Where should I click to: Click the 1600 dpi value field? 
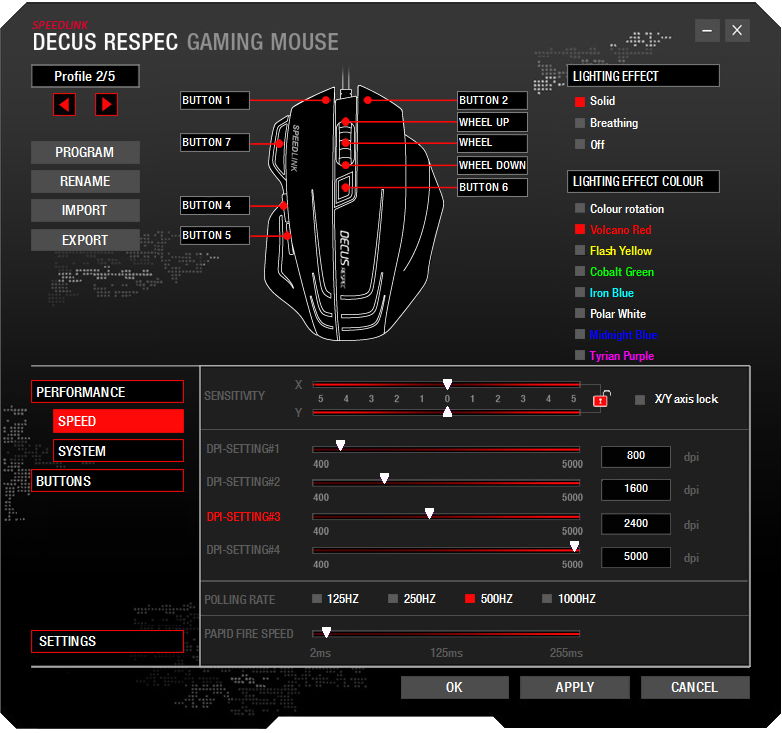636,489
